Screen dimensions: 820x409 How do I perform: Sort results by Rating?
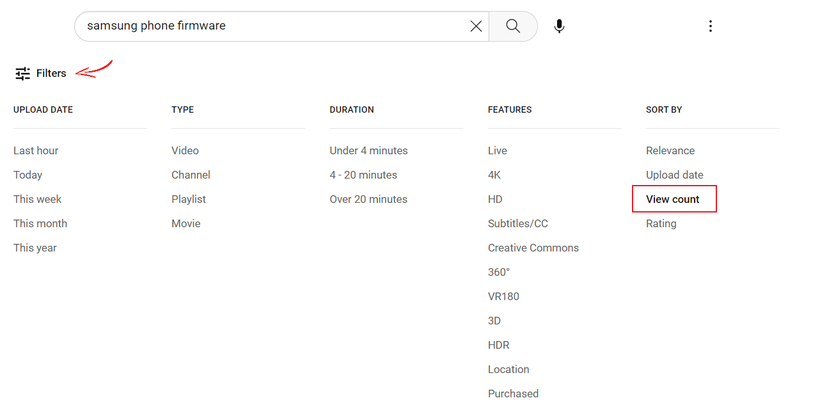[x=661, y=224]
